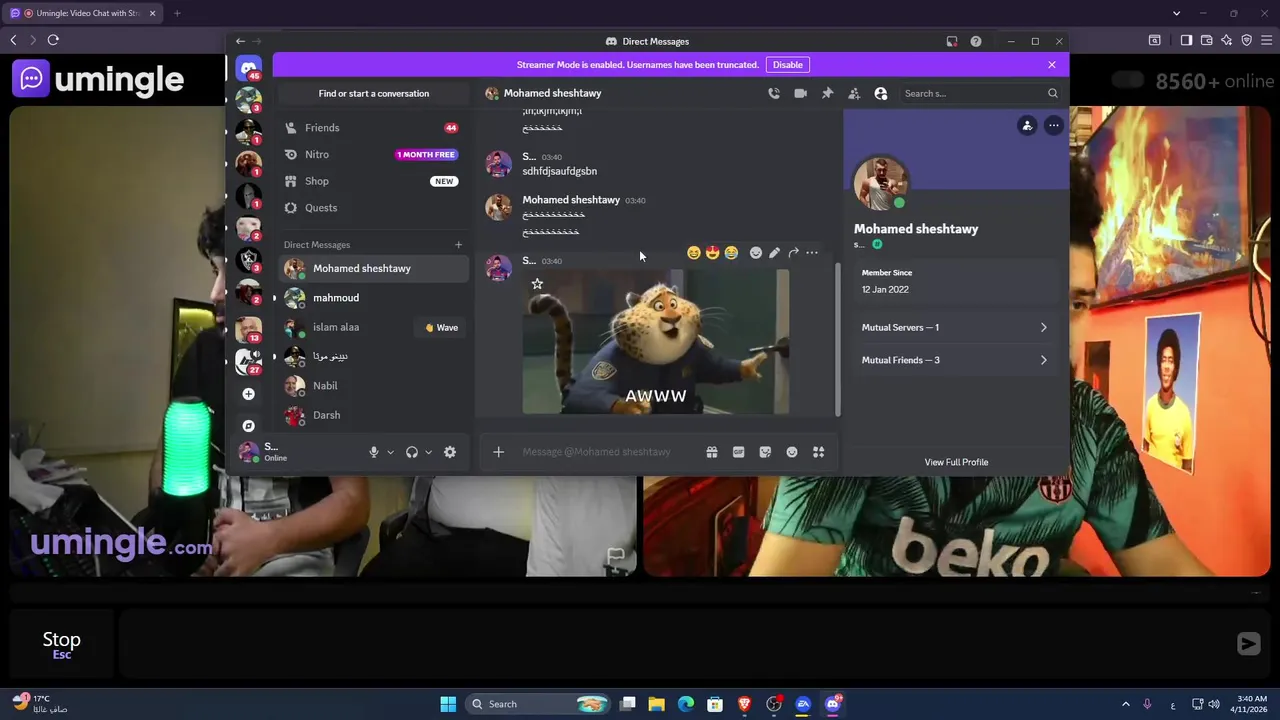Open Discover servers compass icon
The width and height of the screenshot is (1280, 720).
click(249, 426)
